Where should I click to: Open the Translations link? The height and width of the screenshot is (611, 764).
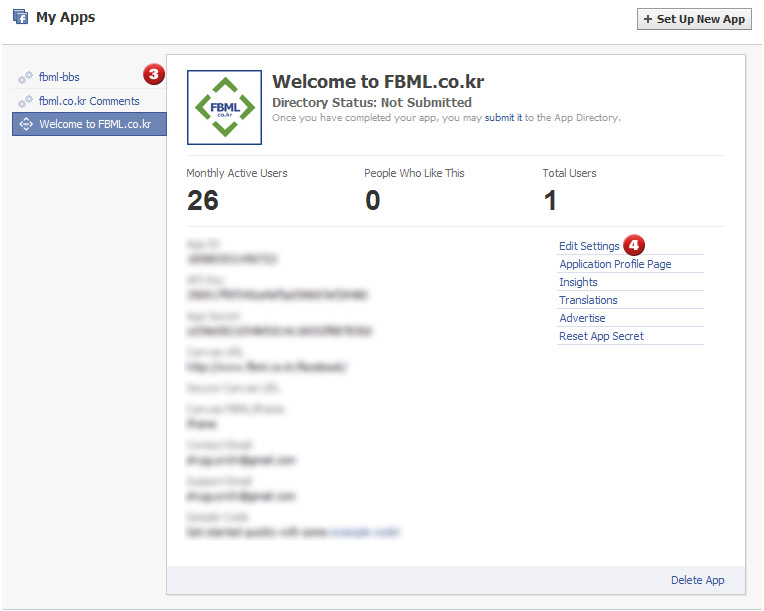click(x=588, y=300)
